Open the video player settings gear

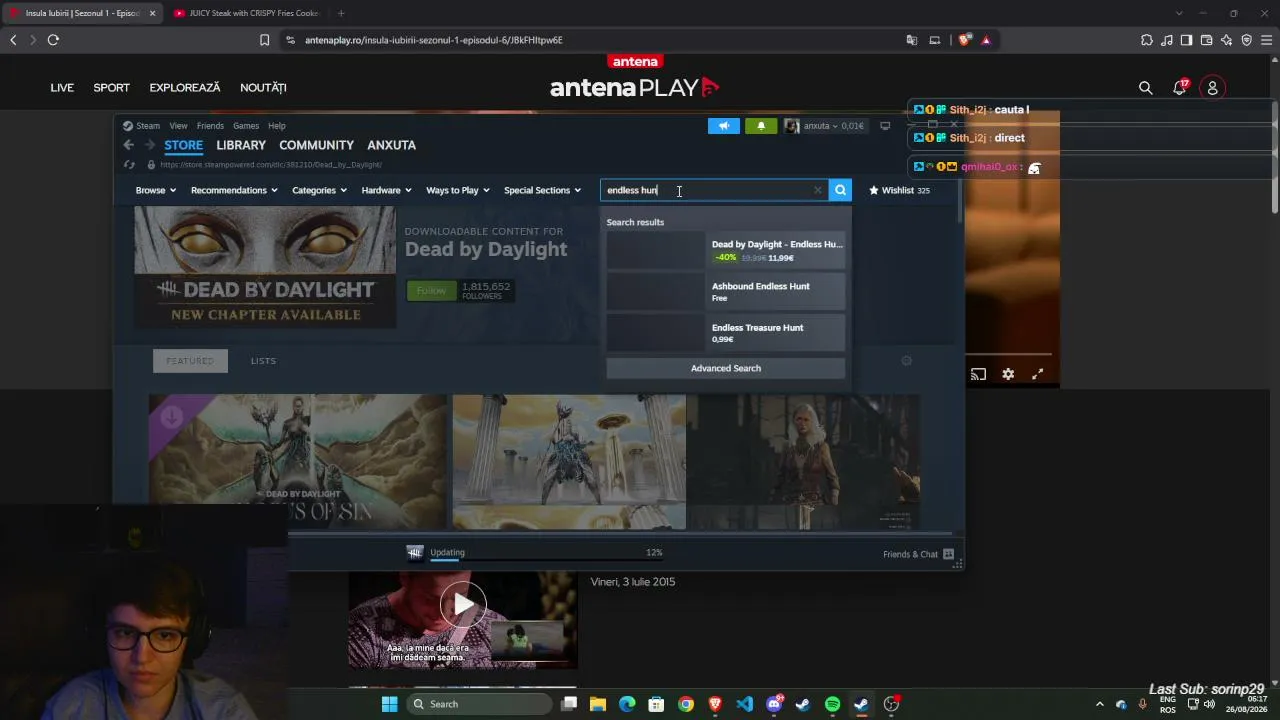pos(1008,374)
